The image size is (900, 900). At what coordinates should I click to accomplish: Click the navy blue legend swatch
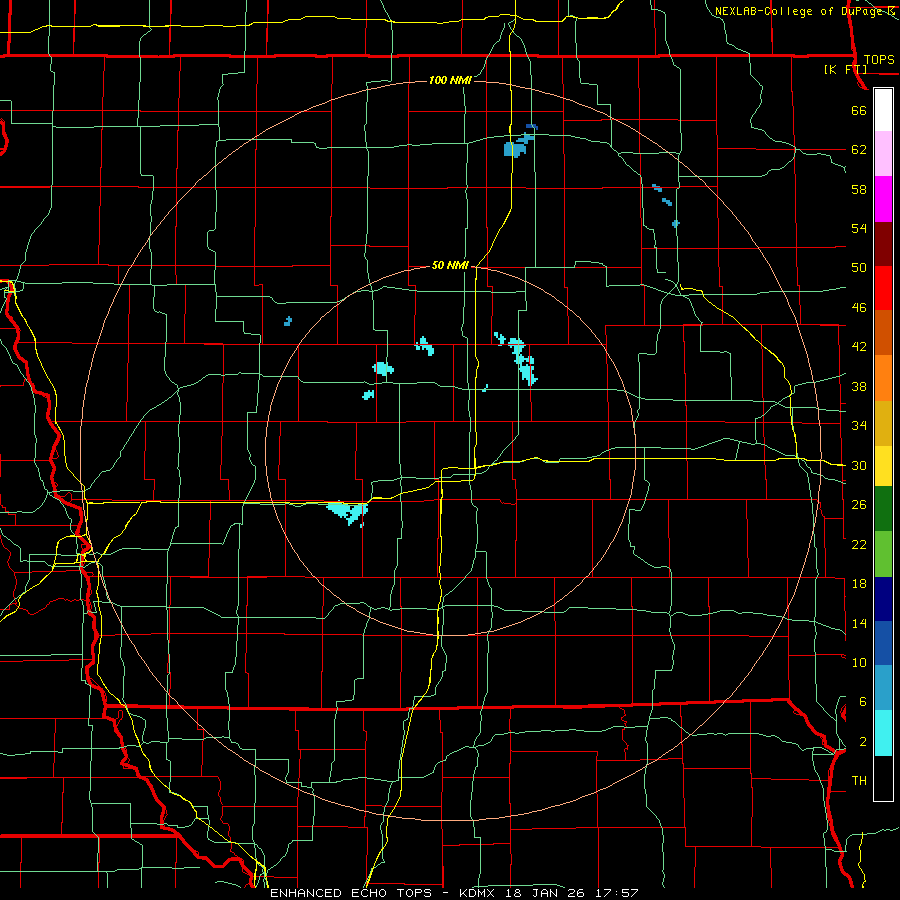(x=883, y=599)
